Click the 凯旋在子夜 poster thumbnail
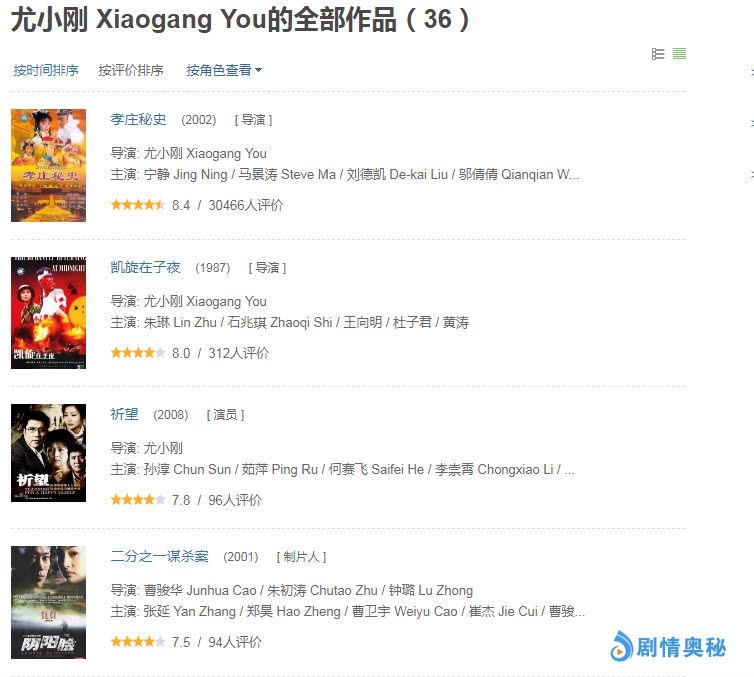Screen dimensions: 754x677 (x=49, y=313)
